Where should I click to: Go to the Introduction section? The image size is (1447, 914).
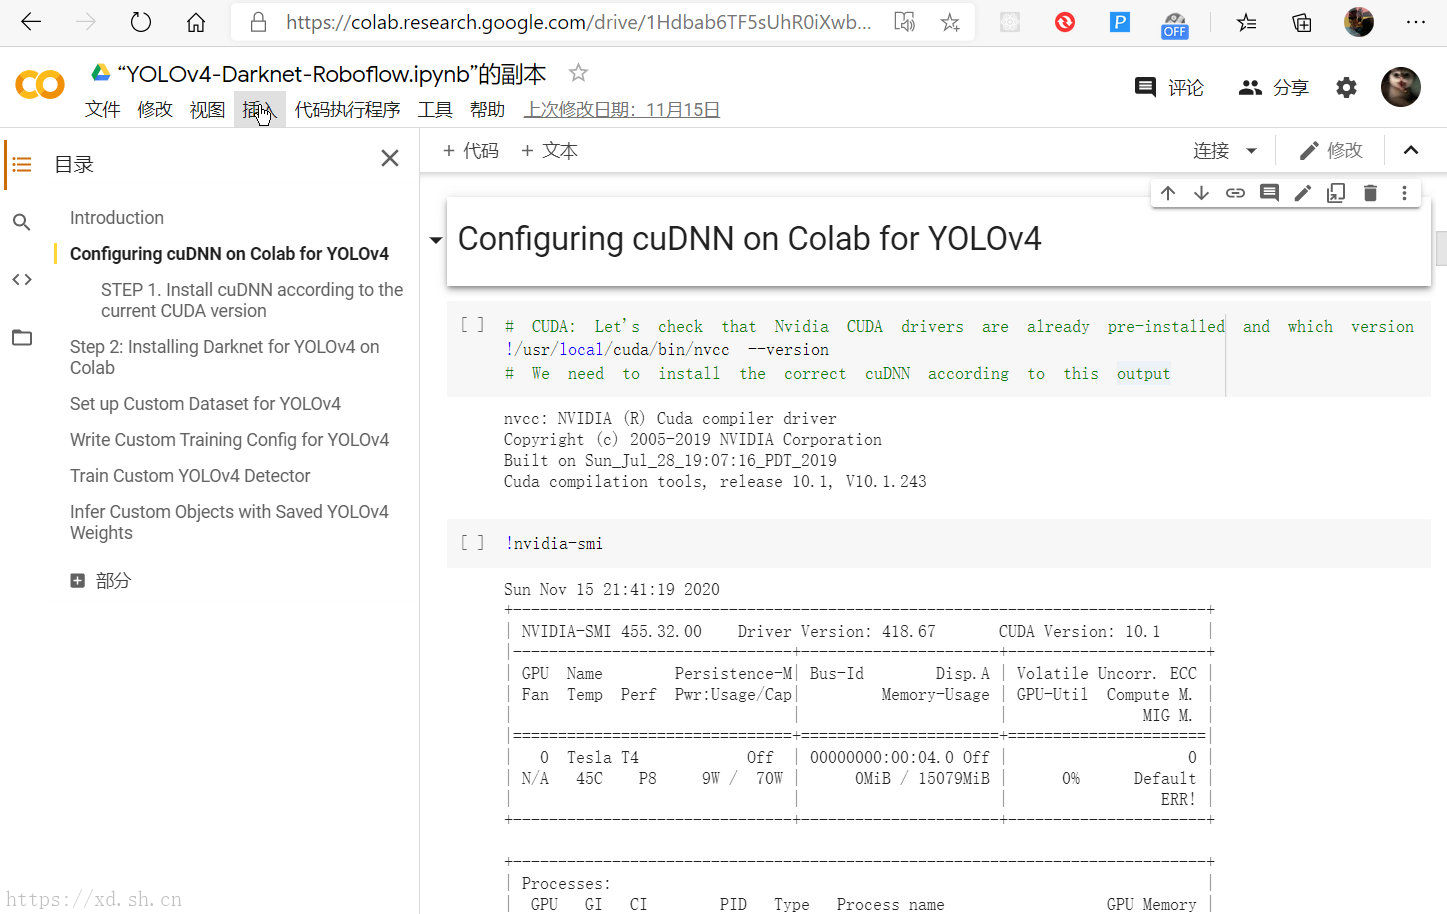point(117,218)
